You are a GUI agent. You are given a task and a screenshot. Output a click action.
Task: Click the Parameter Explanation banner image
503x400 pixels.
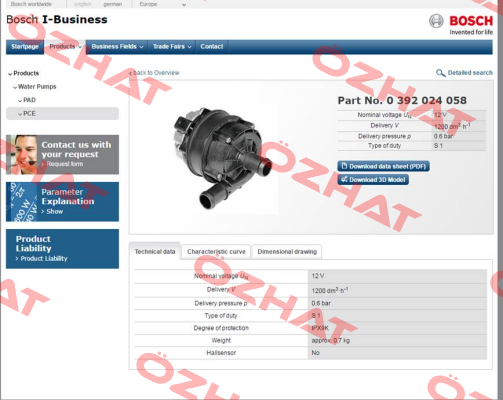coord(22,202)
